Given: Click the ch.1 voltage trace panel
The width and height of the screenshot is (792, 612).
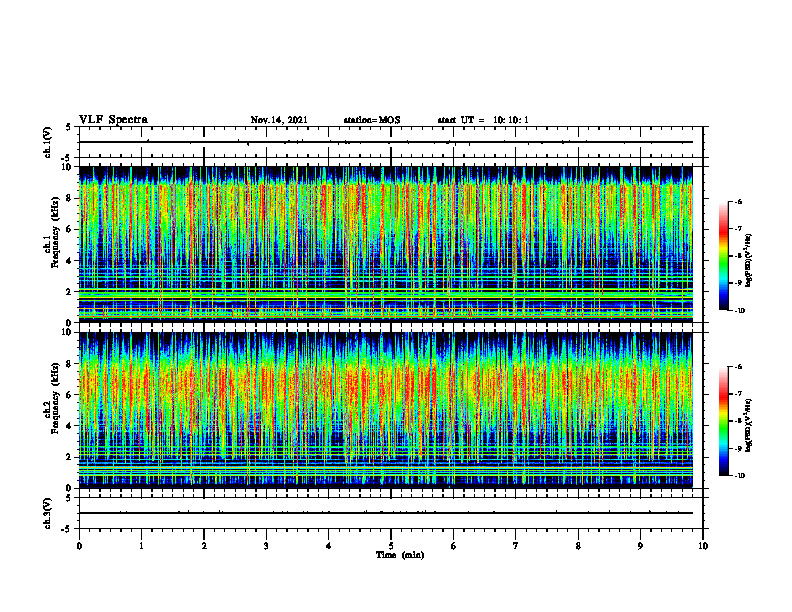Looking at the screenshot, I should [391, 142].
